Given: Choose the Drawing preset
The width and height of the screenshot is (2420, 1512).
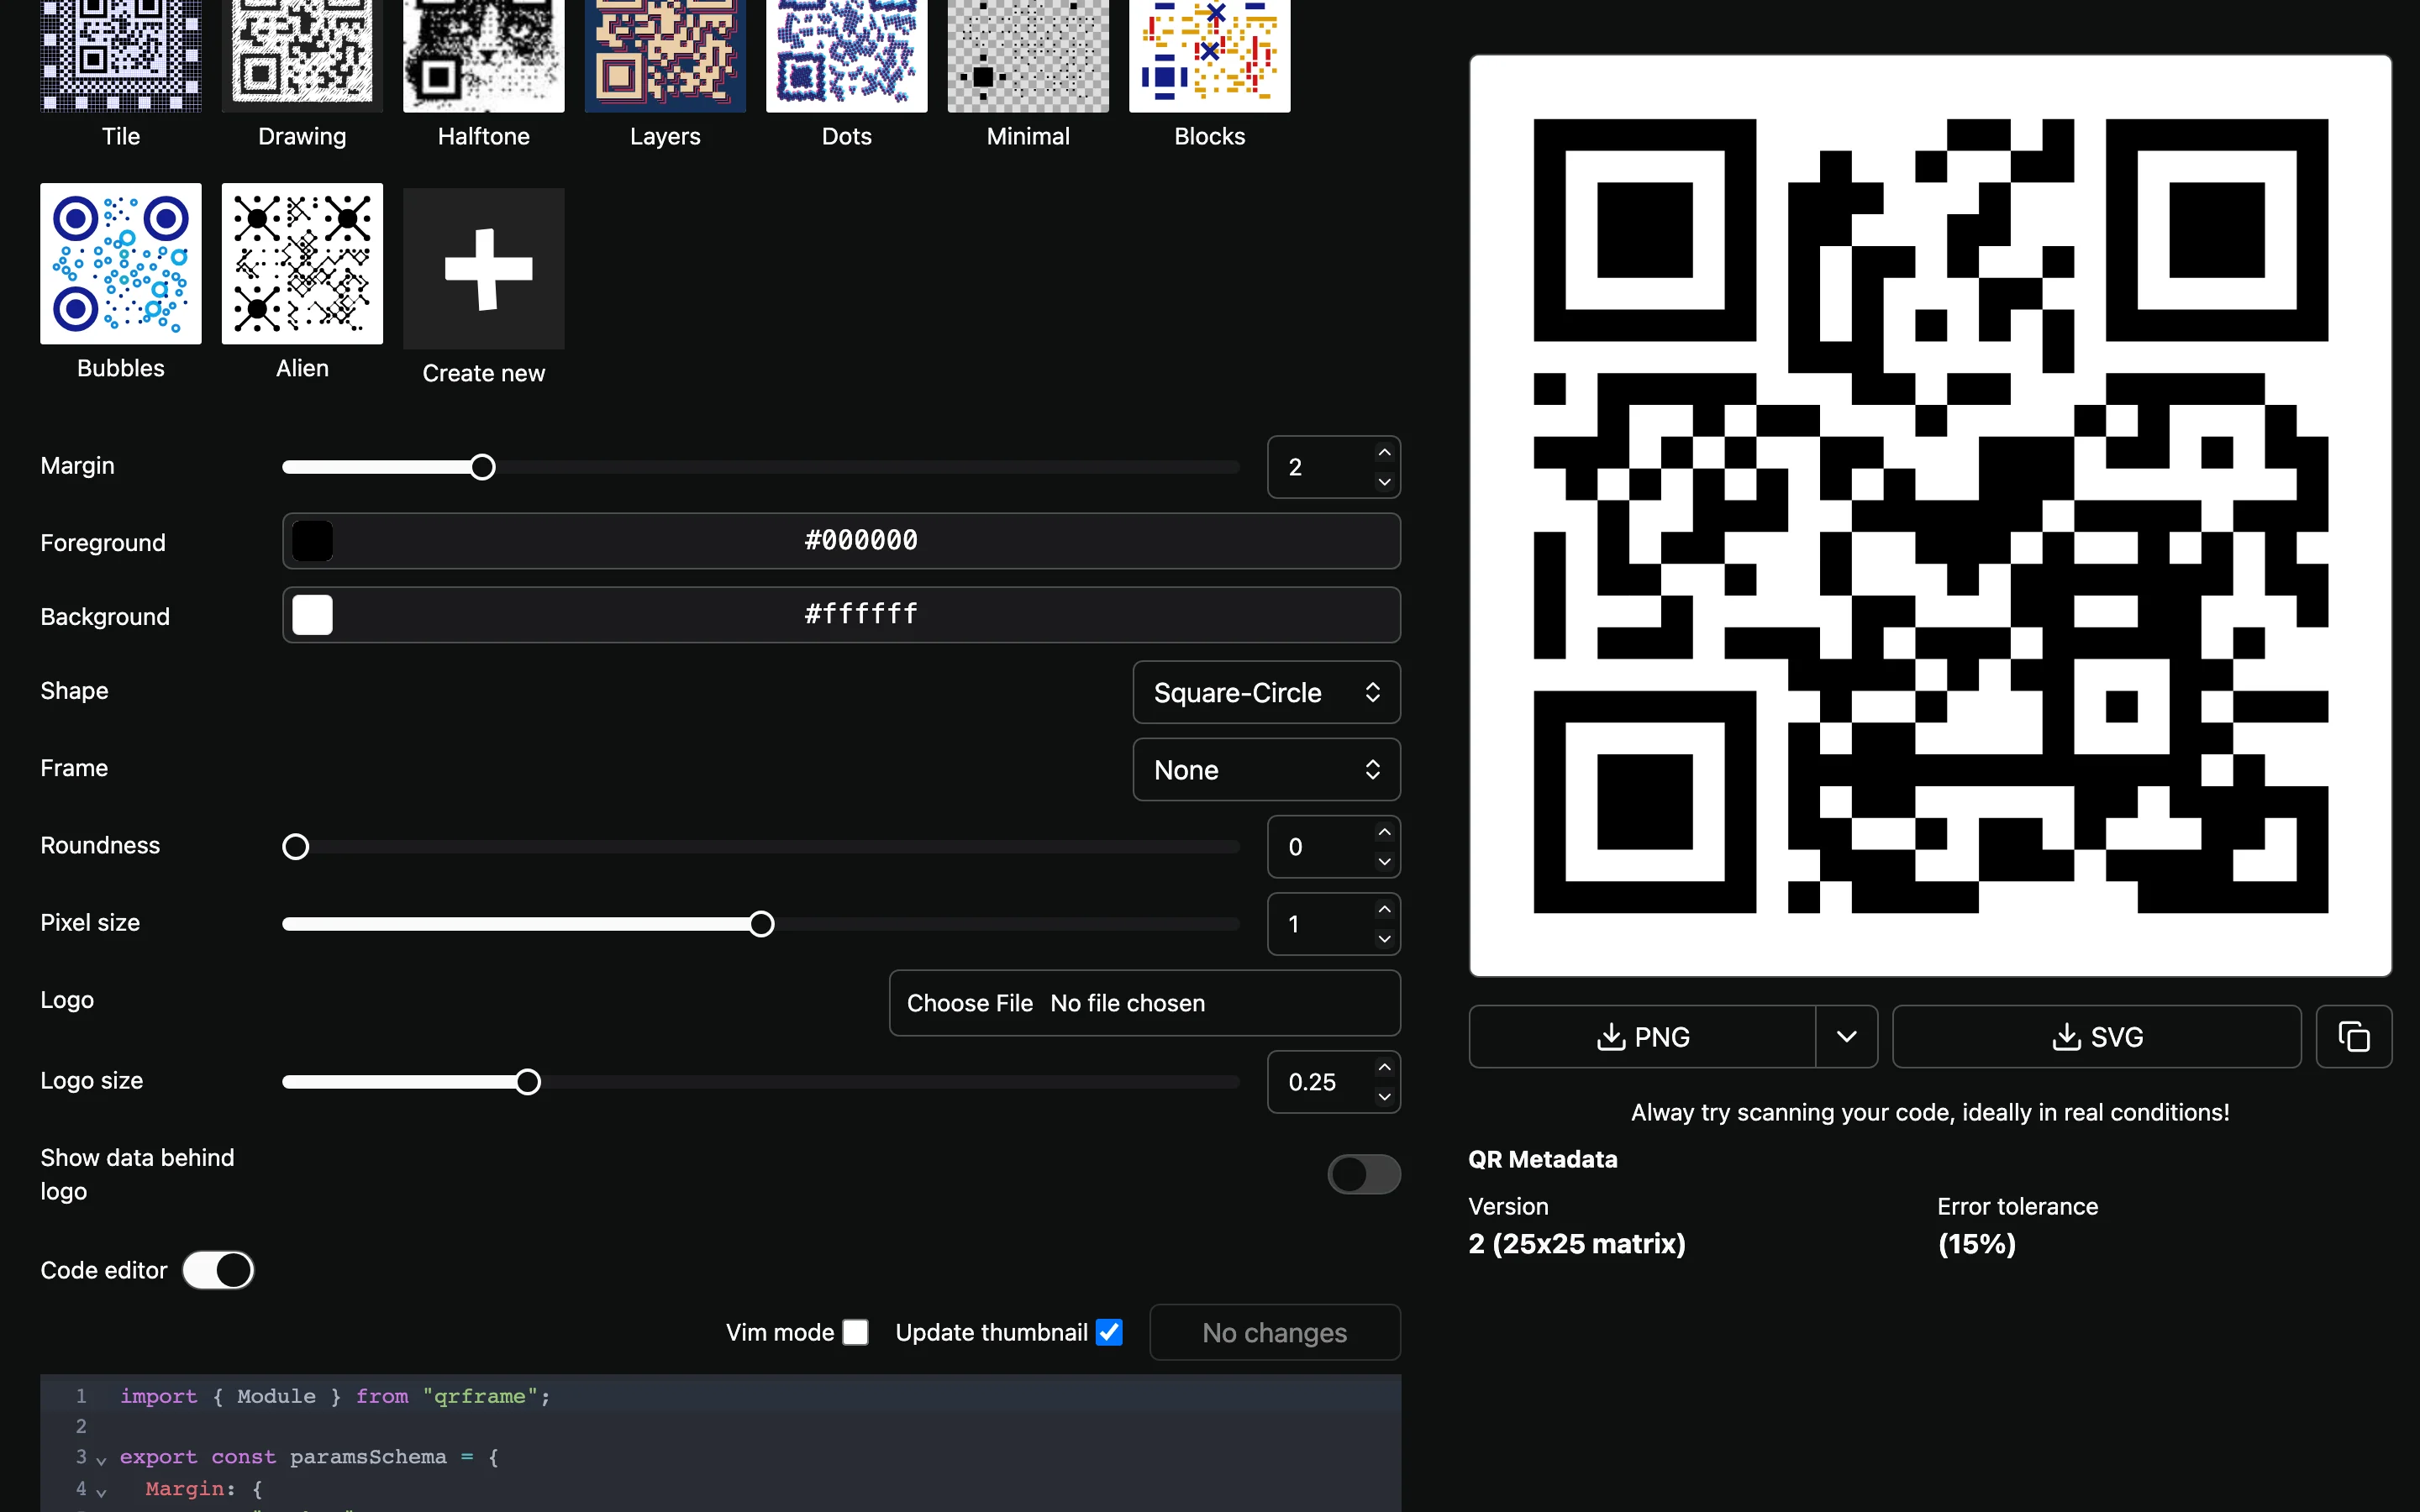Looking at the screenshot, I should pos(302,55).
